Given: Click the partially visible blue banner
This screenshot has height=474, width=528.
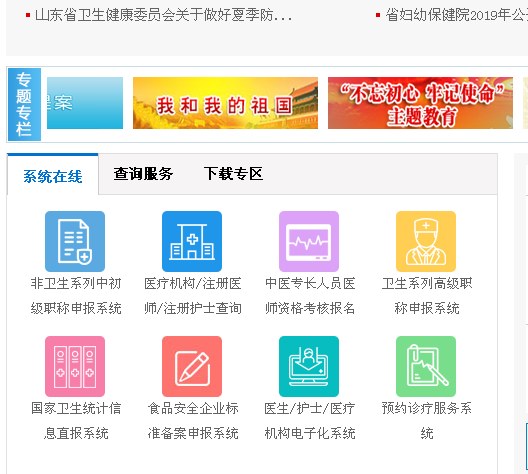Looking at the screenshot, I should [x=85, y=103].
